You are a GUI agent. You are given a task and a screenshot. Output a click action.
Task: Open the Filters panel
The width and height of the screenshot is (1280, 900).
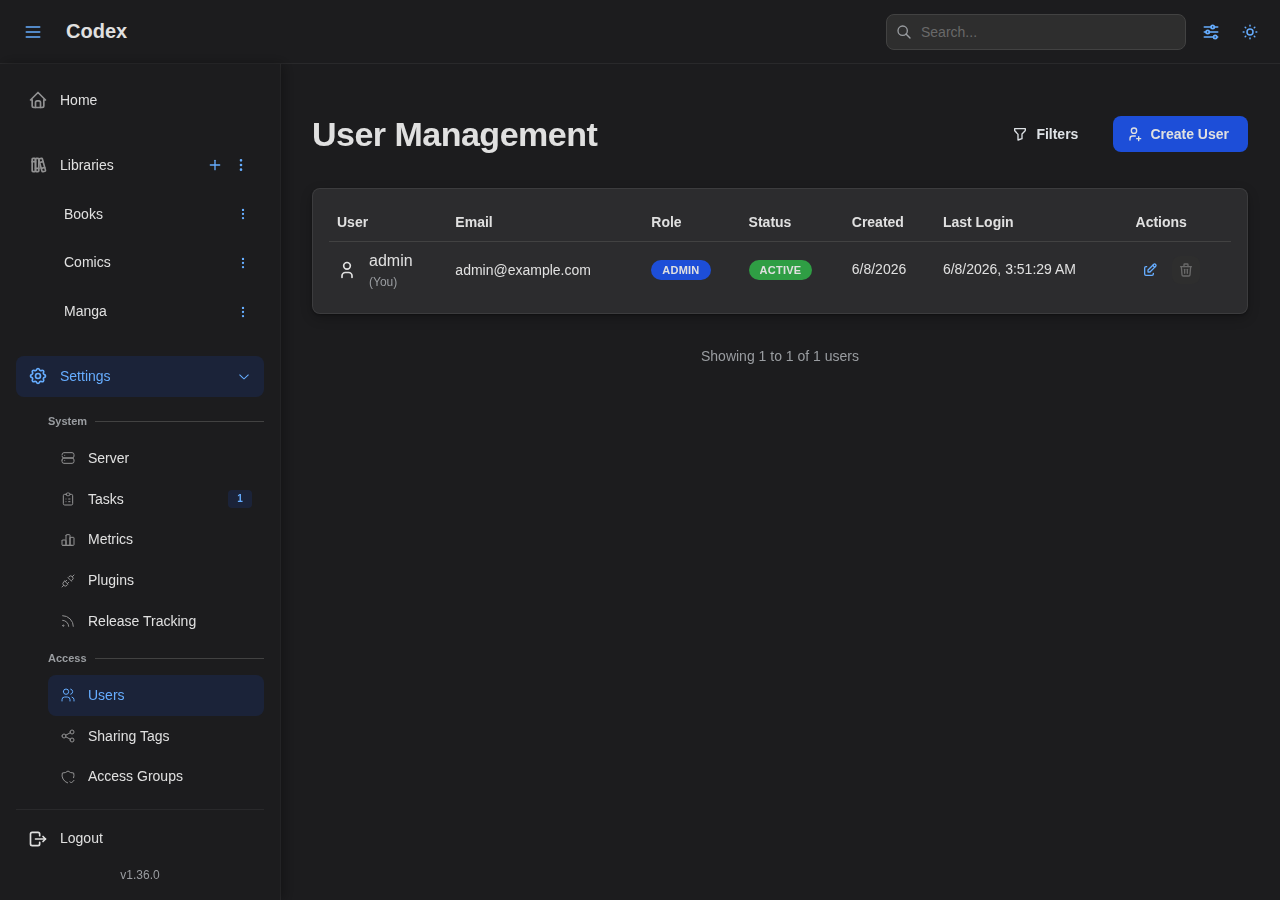pos(1046,134)
